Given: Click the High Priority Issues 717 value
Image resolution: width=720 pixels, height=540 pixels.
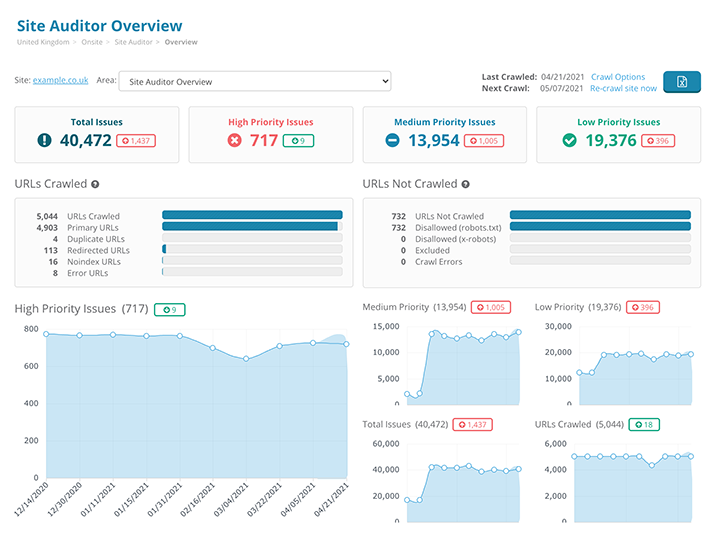Looking at the screenshot, I should (263, 141).
